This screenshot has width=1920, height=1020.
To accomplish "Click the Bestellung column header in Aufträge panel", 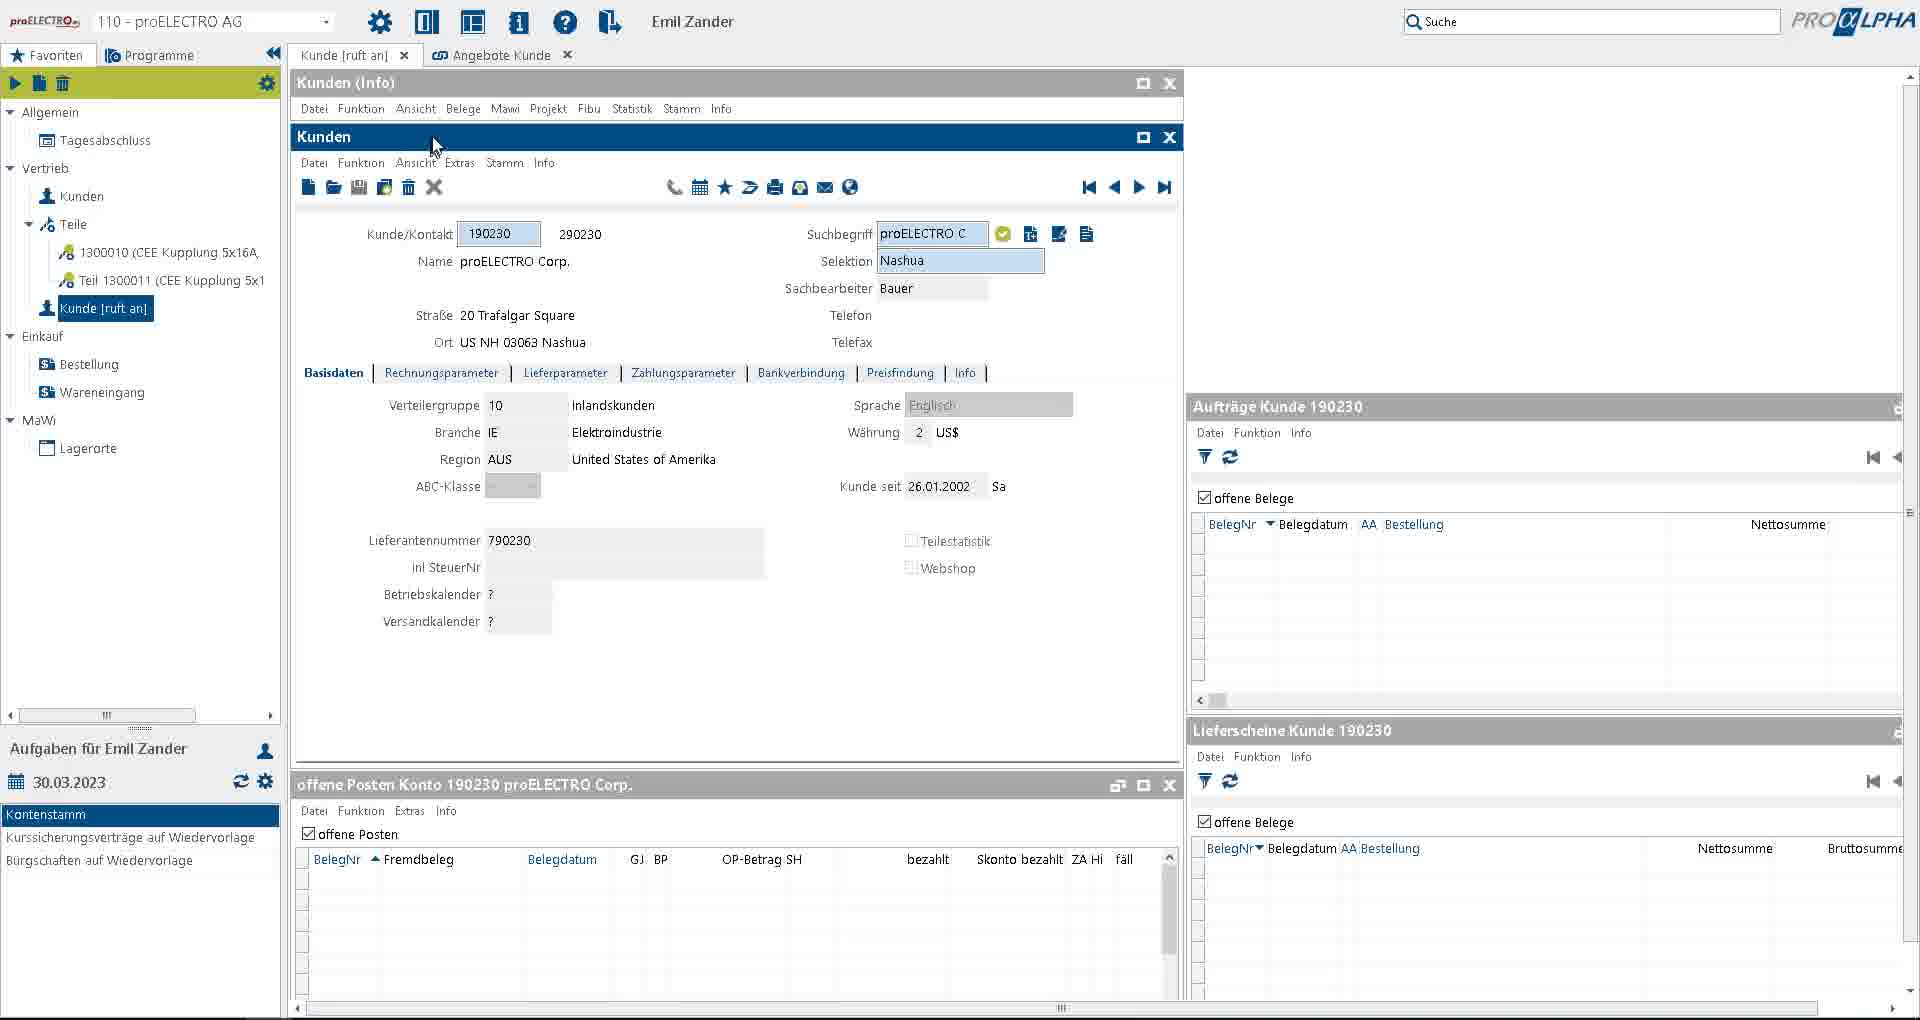I will (1414, 524).
